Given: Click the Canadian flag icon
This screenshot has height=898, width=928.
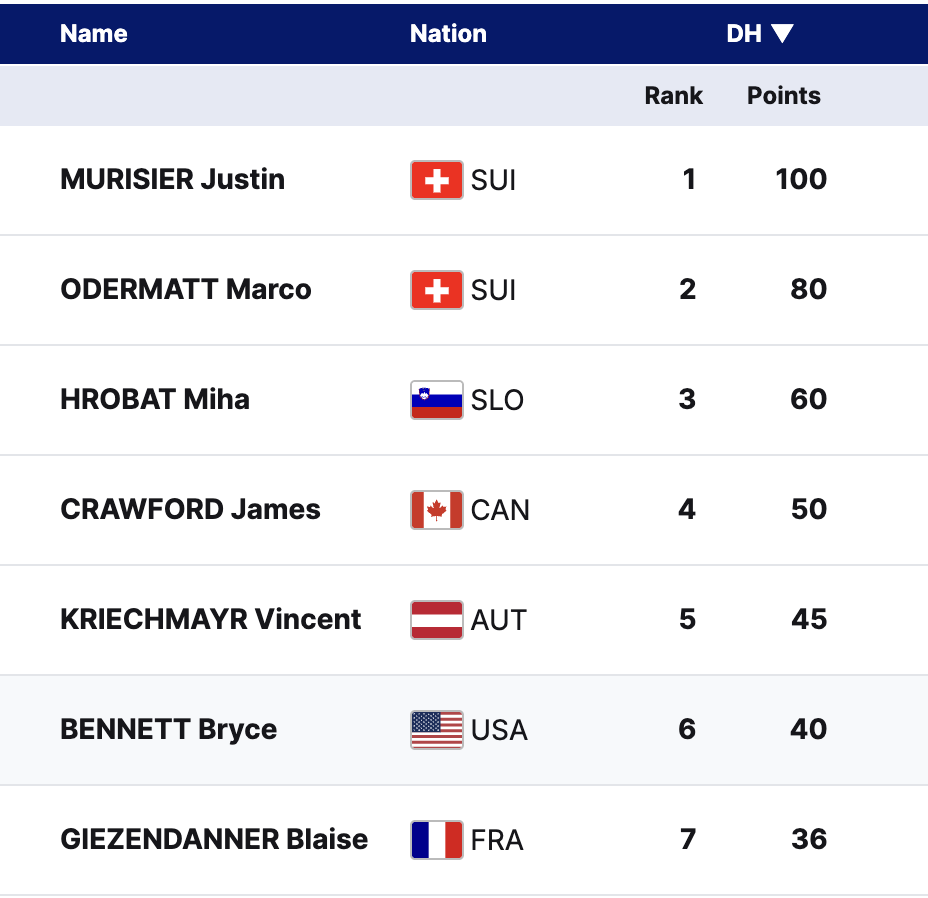Looking at the screenshot, I should click(x=437, y=510).
